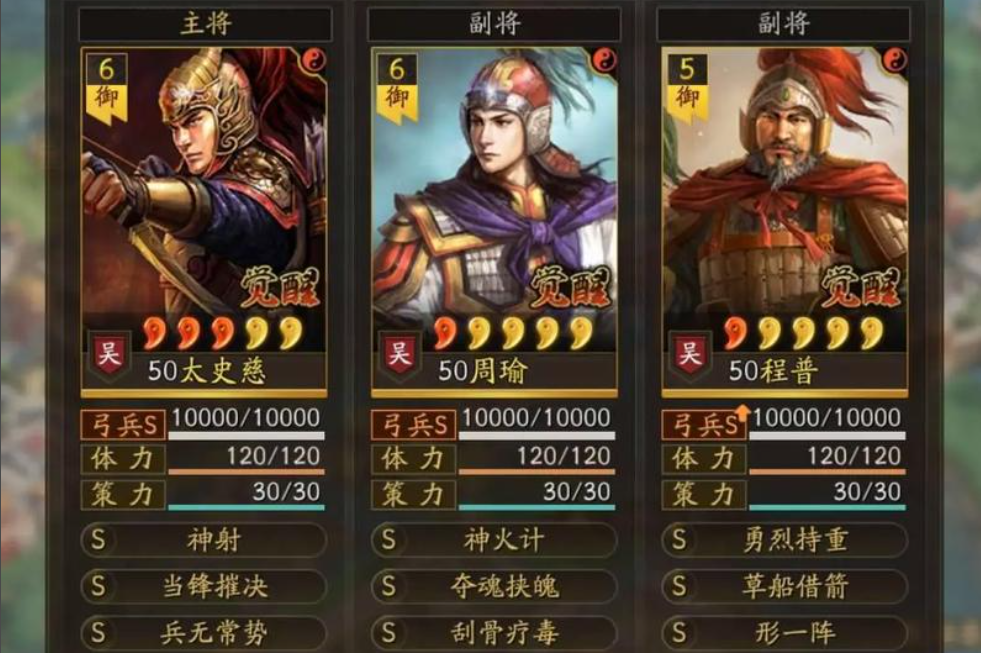Click the 5 御 cost banner on 程普

[x=687, y=88]
